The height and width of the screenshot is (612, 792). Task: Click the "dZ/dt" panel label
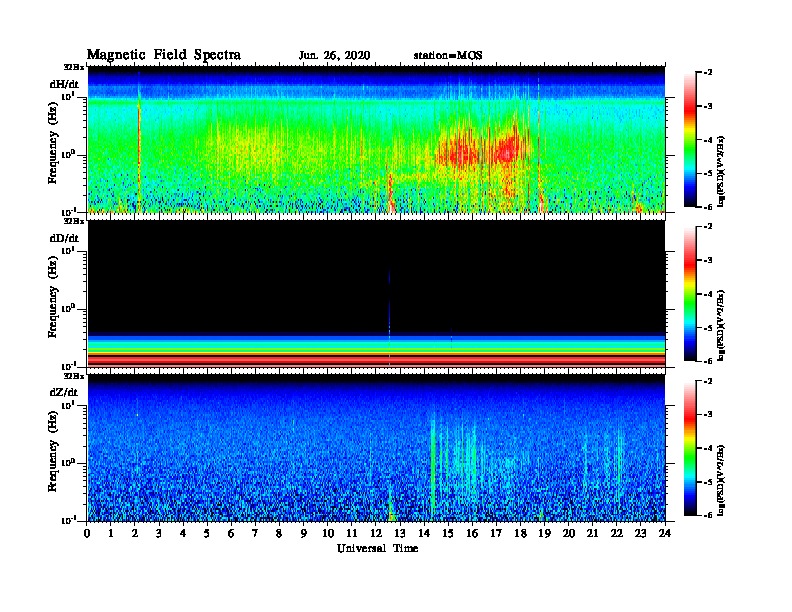click(64, 392)
